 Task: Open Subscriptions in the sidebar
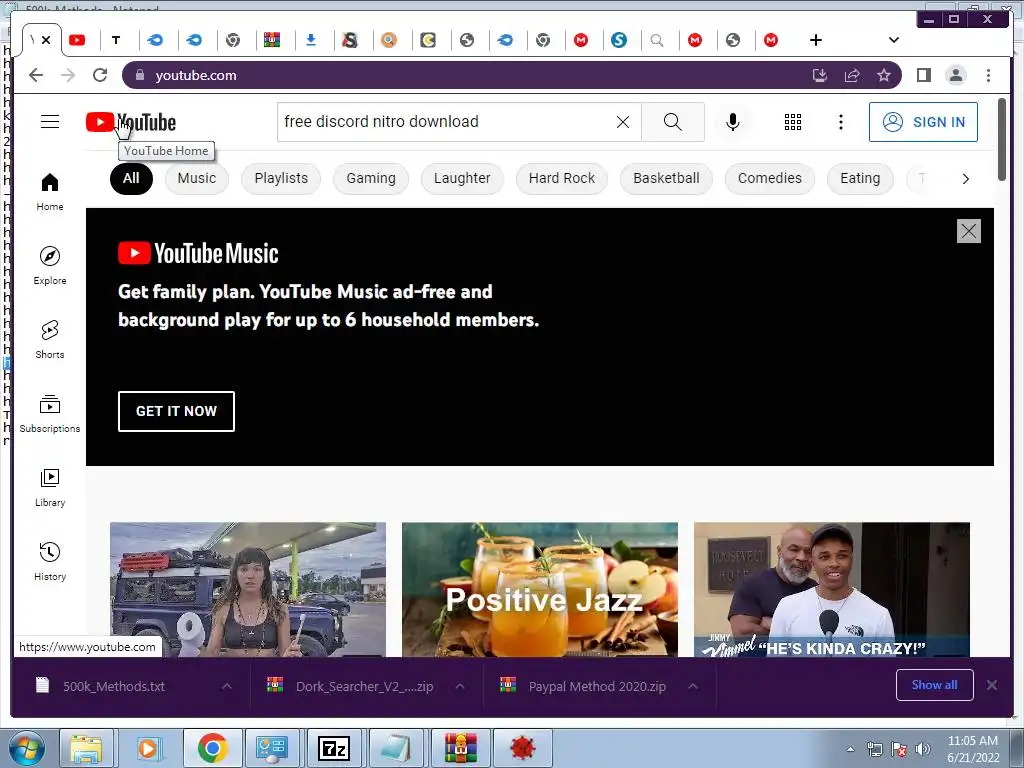coord(50,413)
